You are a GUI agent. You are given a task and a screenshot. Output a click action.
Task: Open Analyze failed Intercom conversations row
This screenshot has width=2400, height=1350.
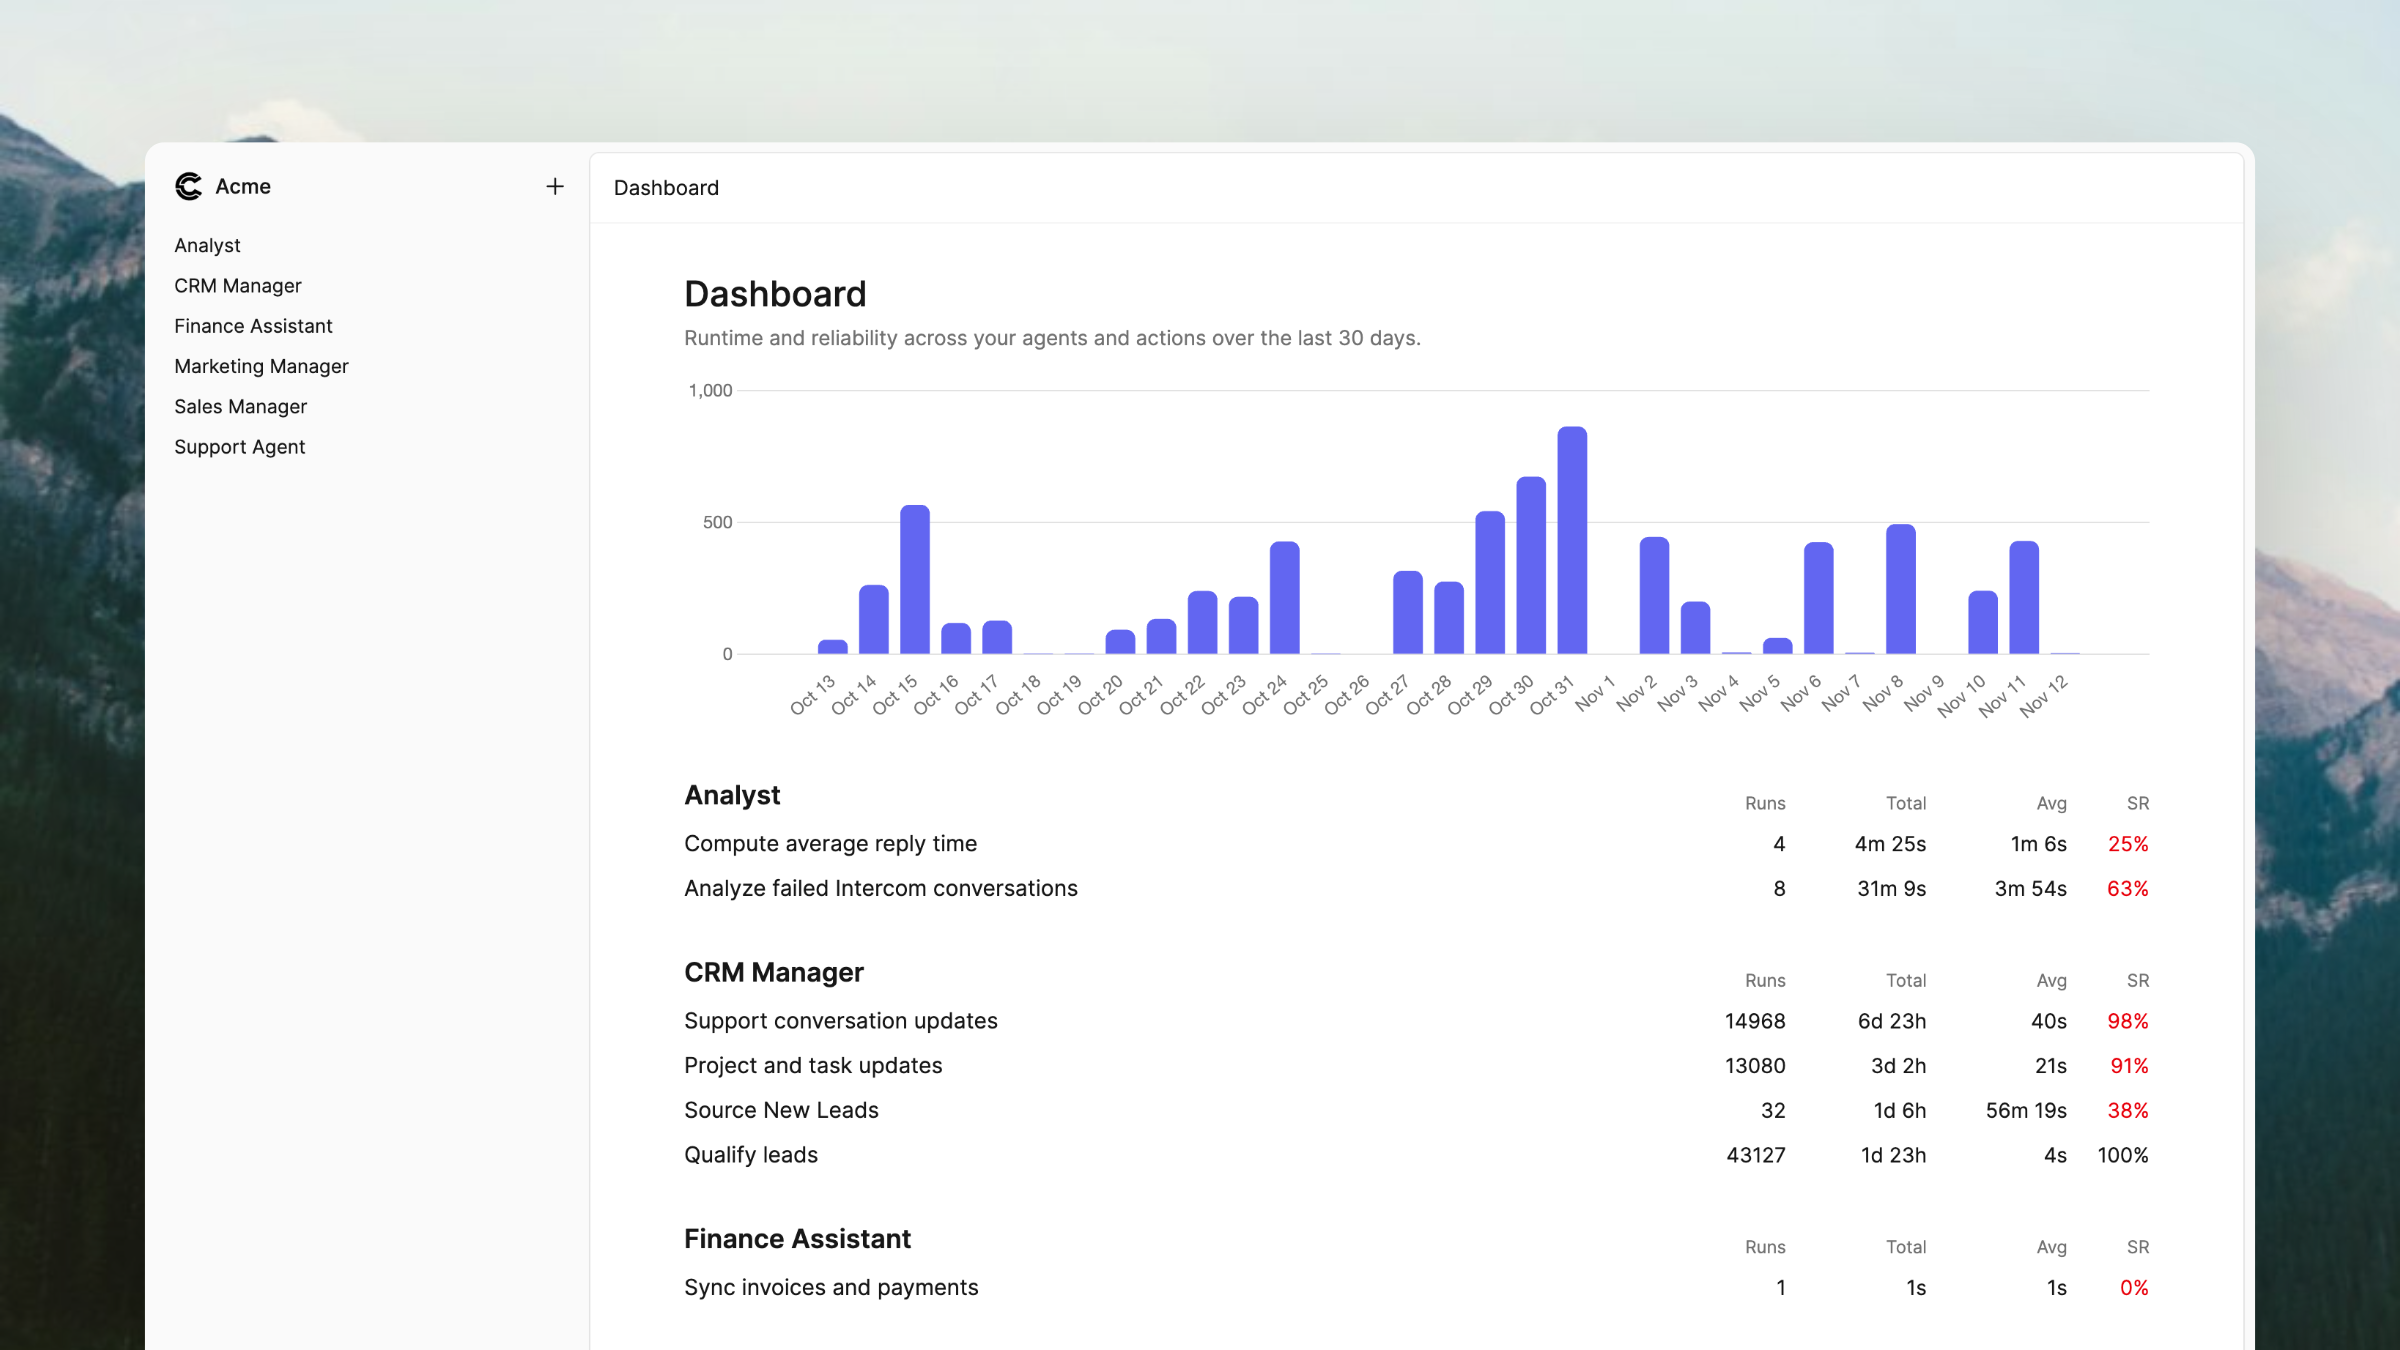880,889
